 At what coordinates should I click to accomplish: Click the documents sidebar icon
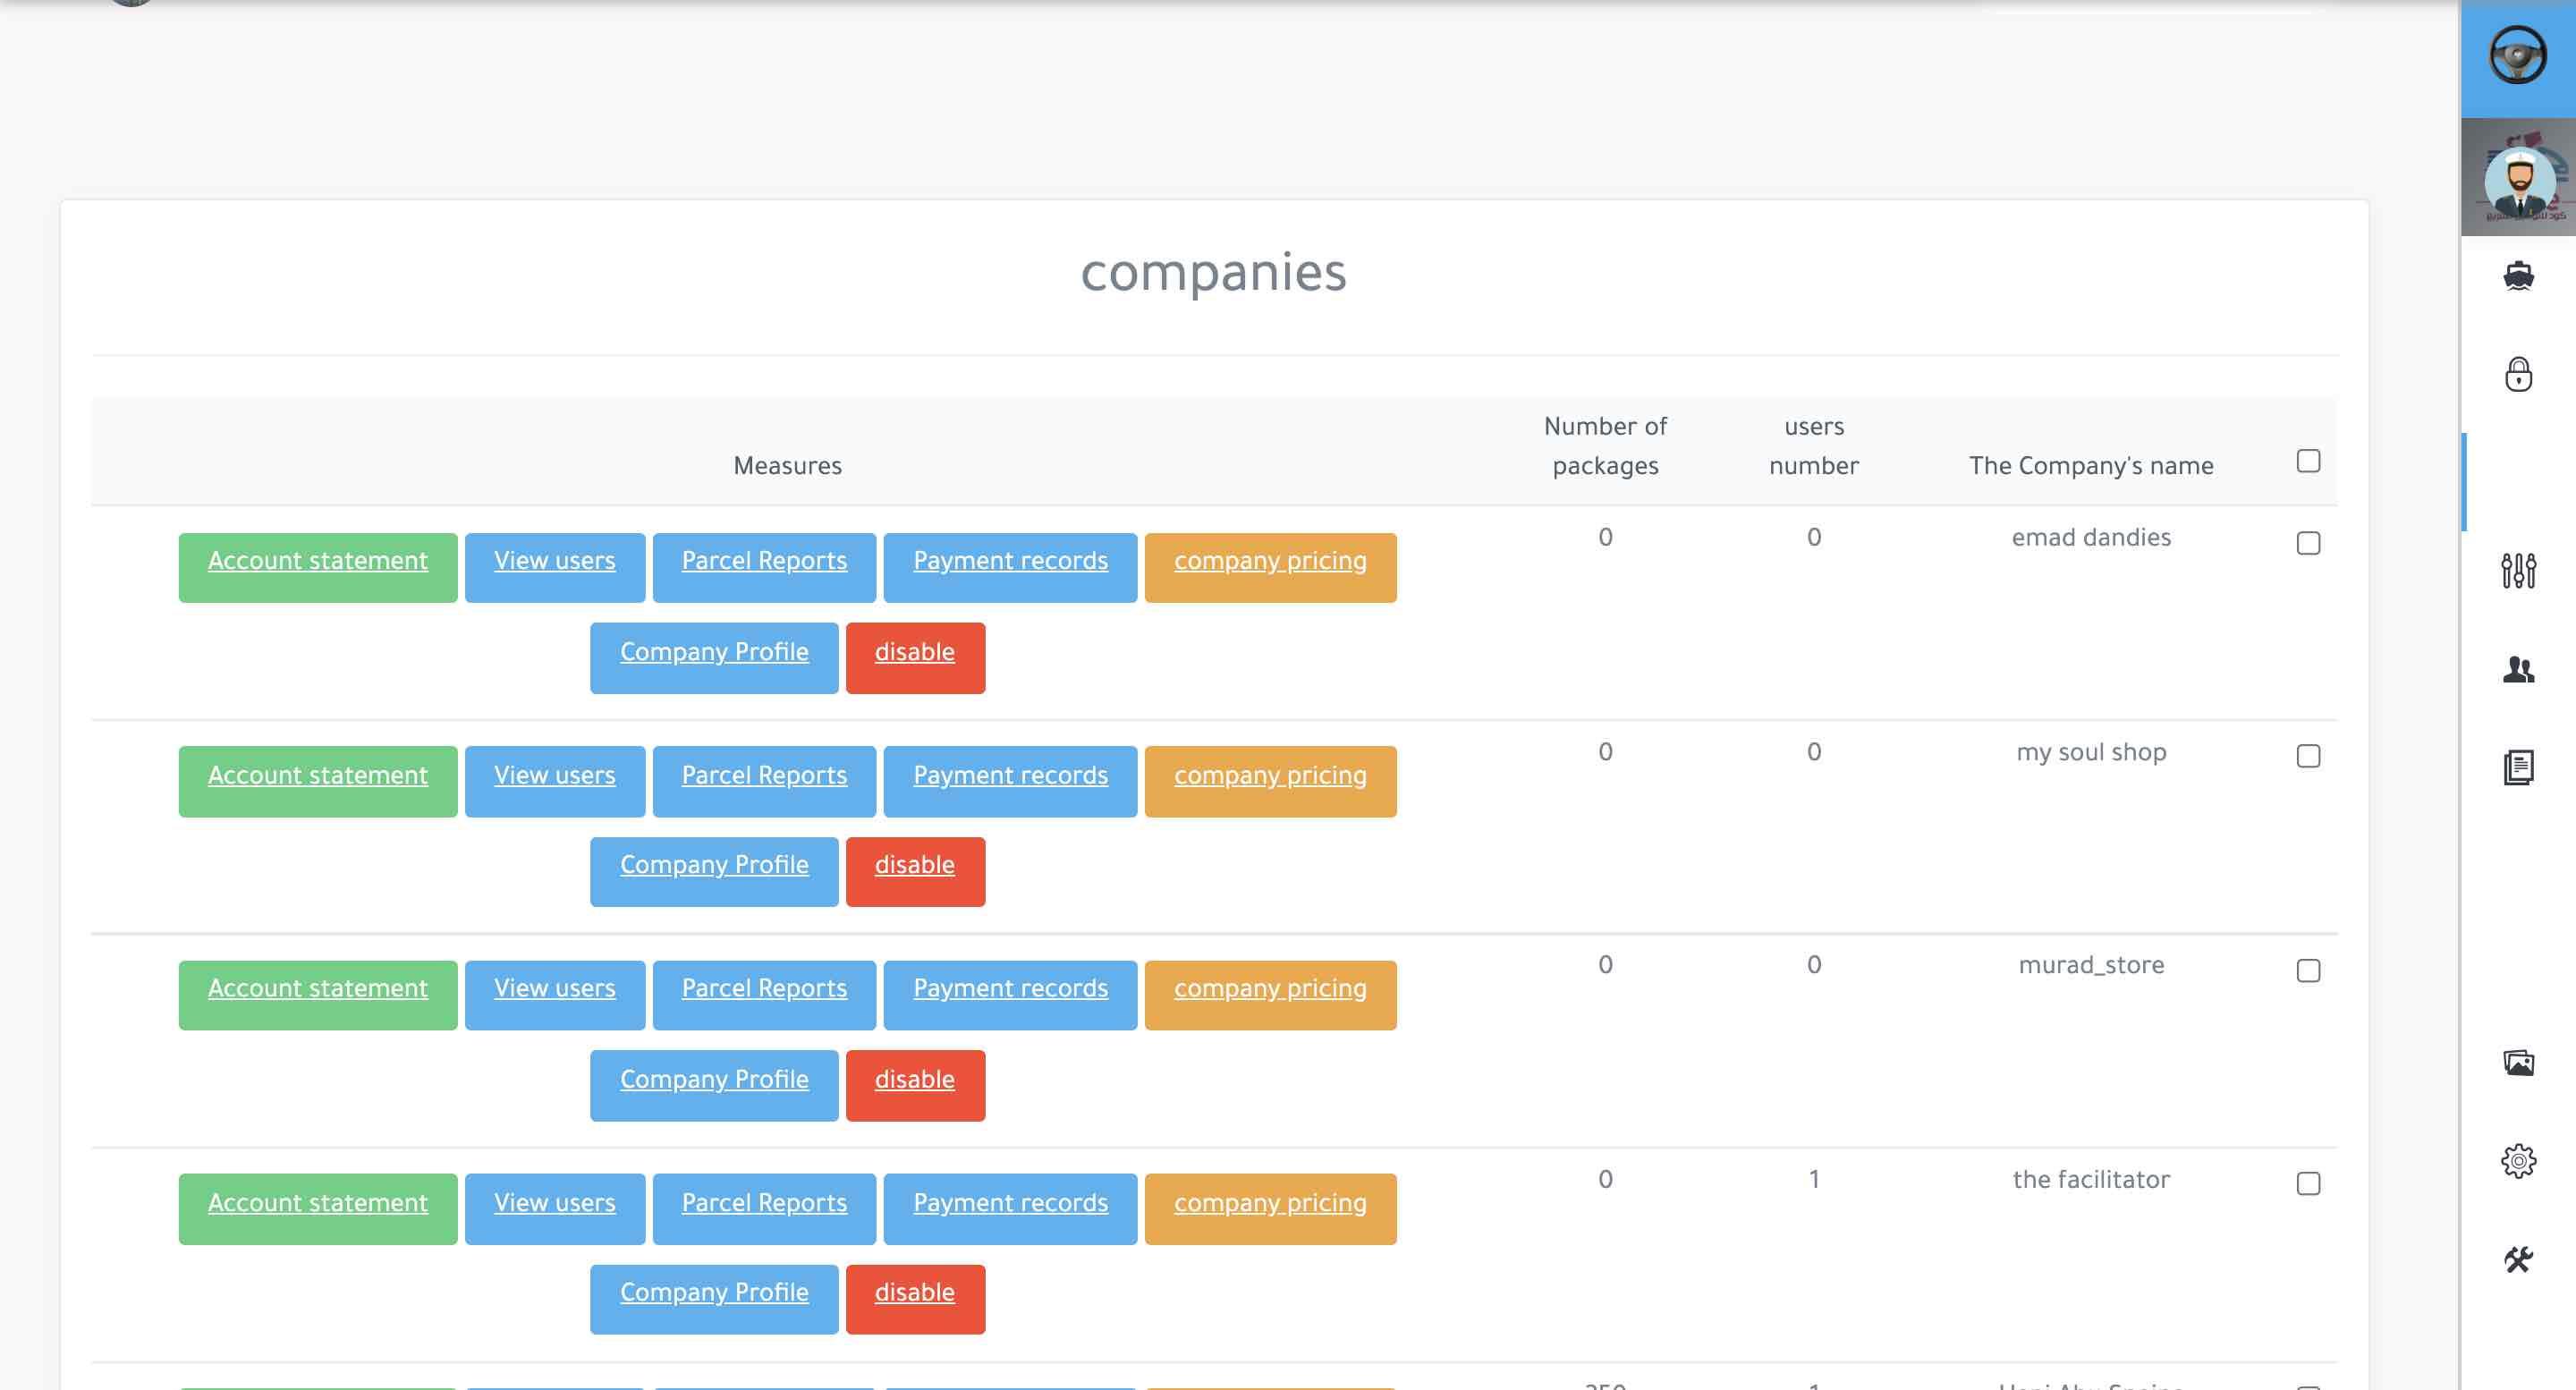click(x=2518, y=767)
